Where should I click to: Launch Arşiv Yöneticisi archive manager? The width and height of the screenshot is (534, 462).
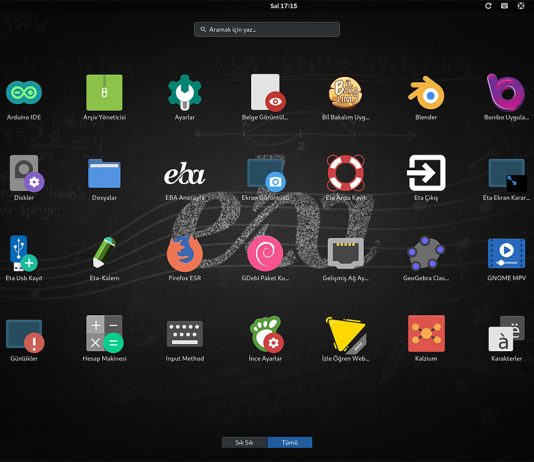click(104, 92)
